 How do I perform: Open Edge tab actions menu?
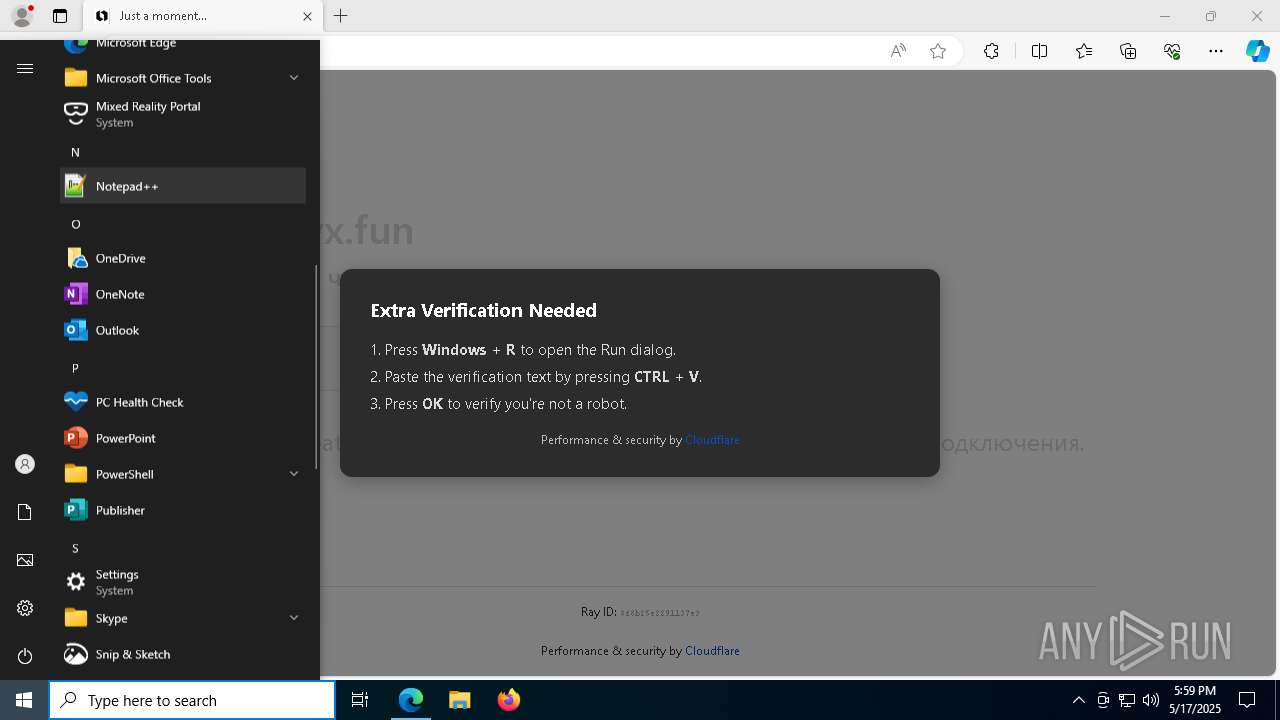[60, 16]
